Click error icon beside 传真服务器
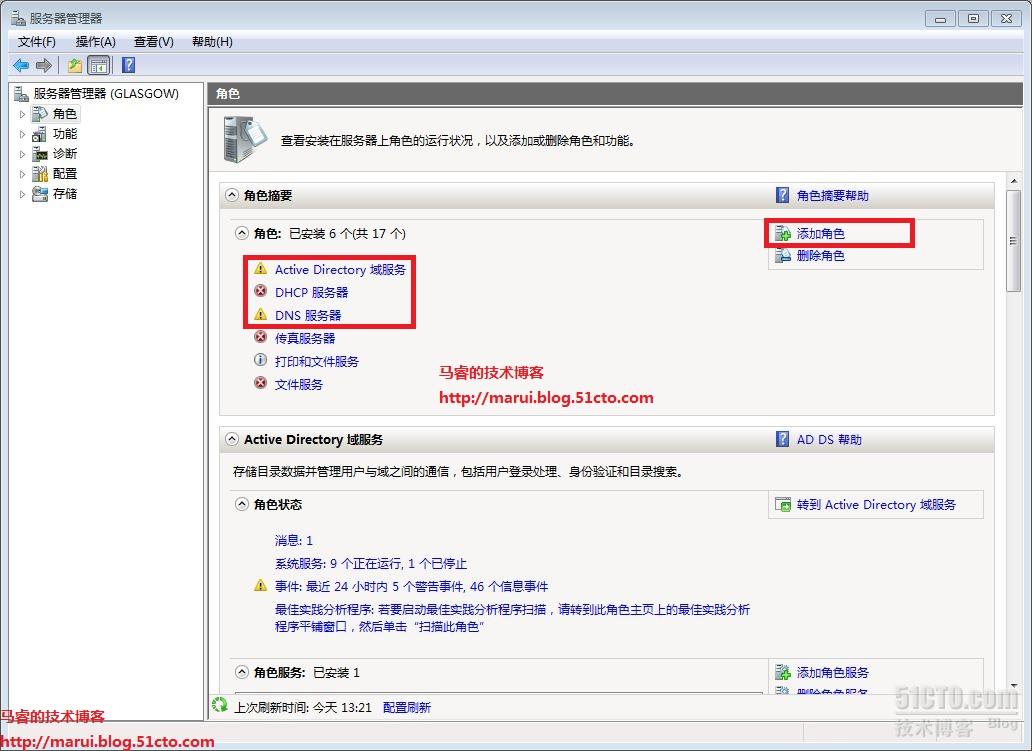The height and width of the screenshot is (751, 1032). 261,337
